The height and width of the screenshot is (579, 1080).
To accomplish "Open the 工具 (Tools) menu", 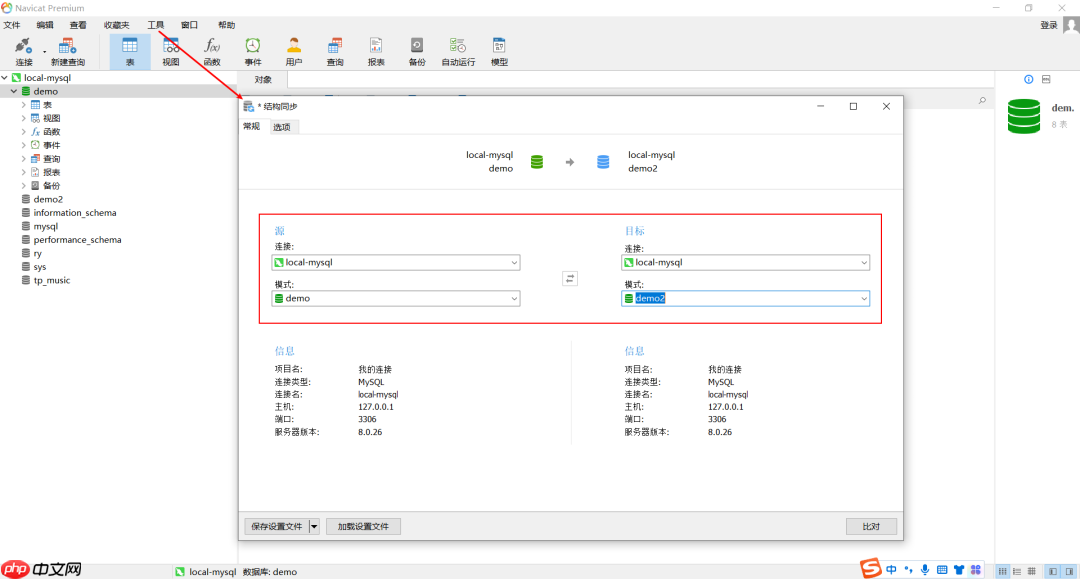I will (155, 25).
